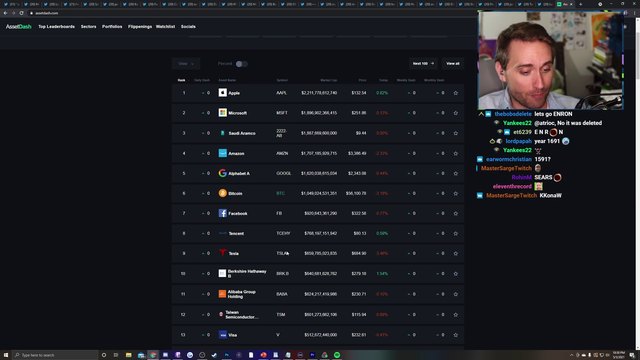
Task: Click the AAPL symbol text
Action: click(281, 93)
